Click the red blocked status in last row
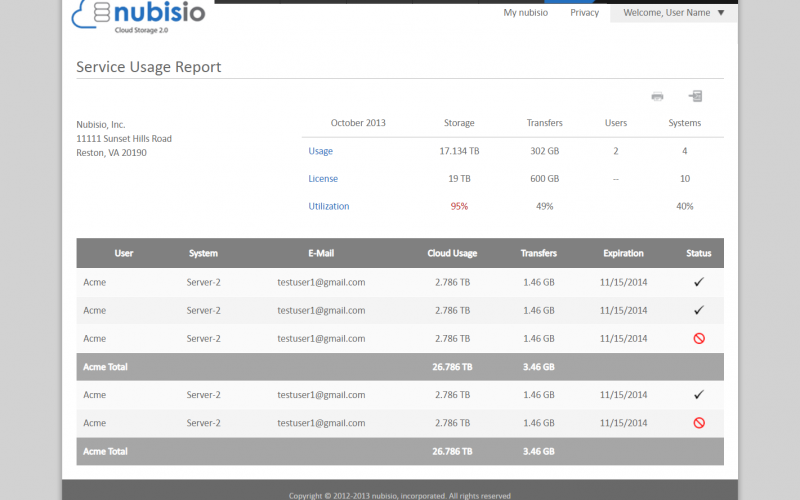This screenshot has height=500, width=800. tap(698, 423)
